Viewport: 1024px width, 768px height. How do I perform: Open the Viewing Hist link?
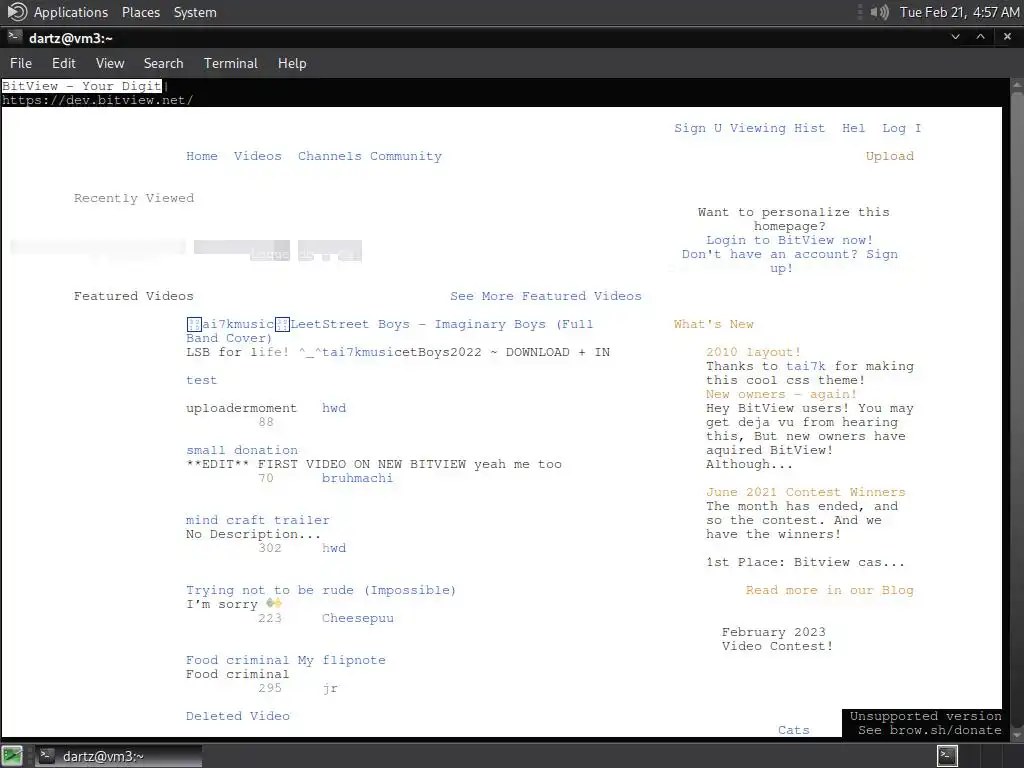(x=777, y=128)
